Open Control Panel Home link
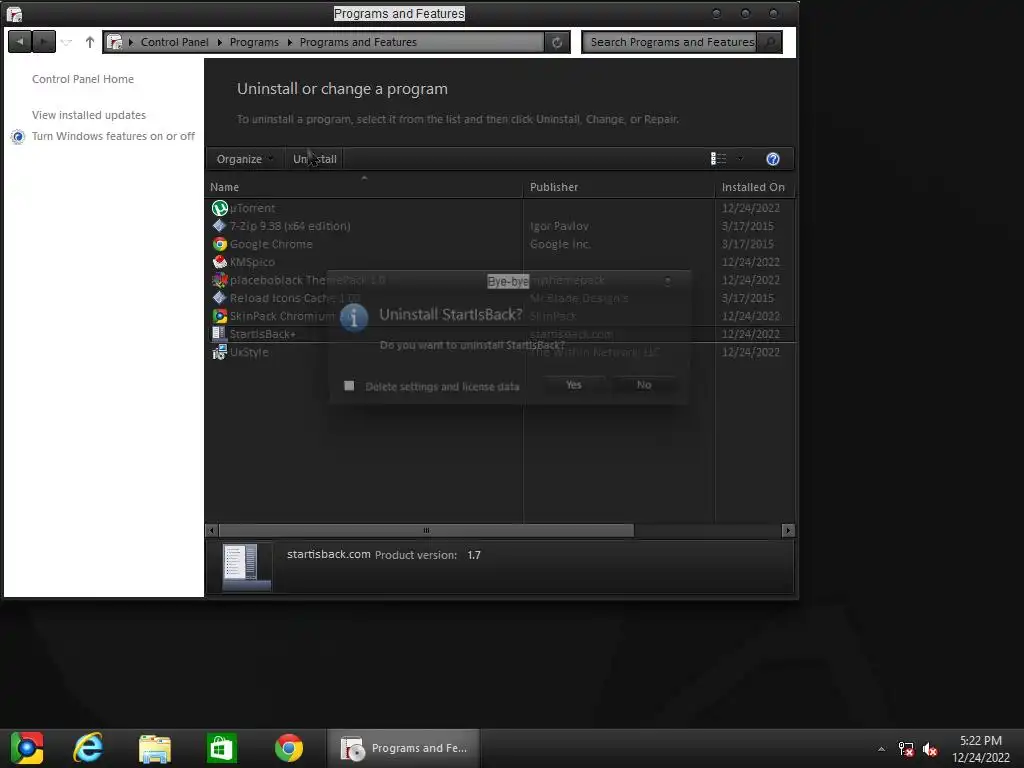This screenshot has width=1024, height=768. 83,79
